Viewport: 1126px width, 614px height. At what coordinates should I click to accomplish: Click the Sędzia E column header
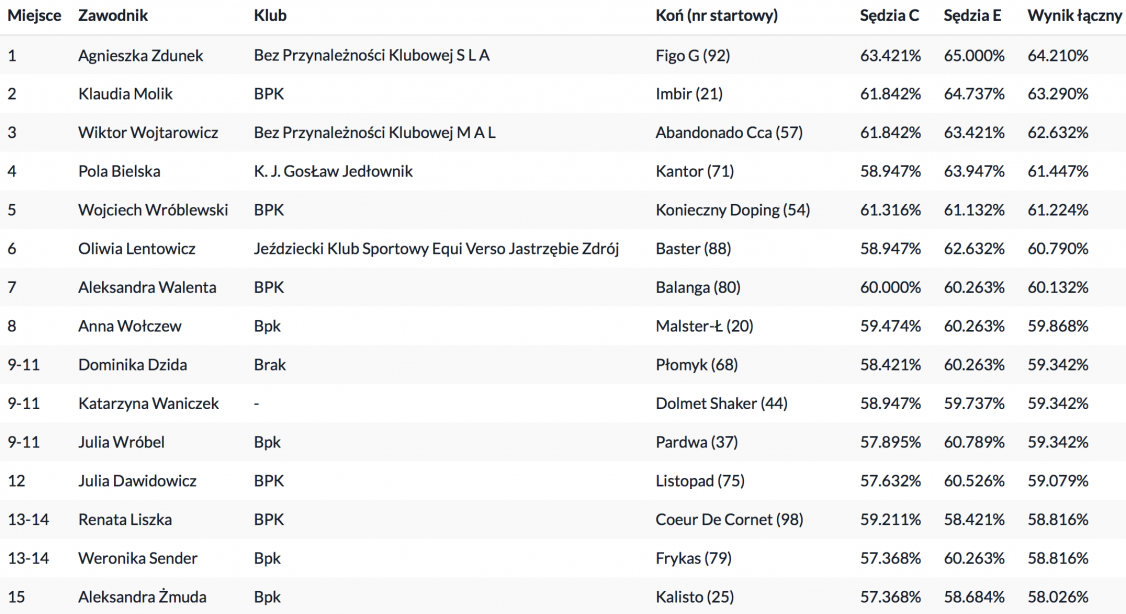tap(973, 16)
